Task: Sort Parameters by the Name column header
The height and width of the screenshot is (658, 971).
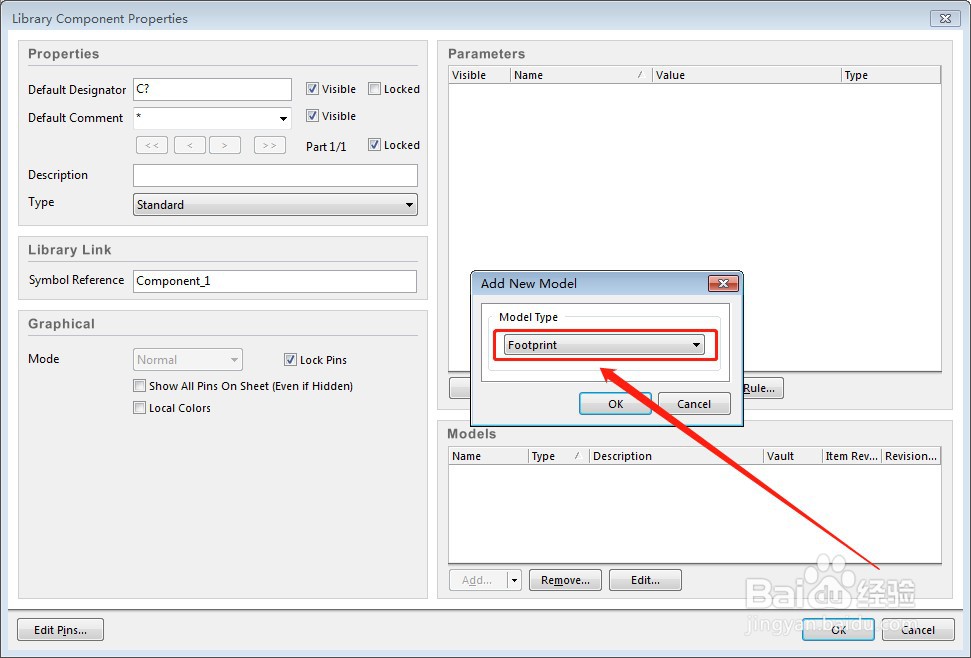Action: pos(581,75)
